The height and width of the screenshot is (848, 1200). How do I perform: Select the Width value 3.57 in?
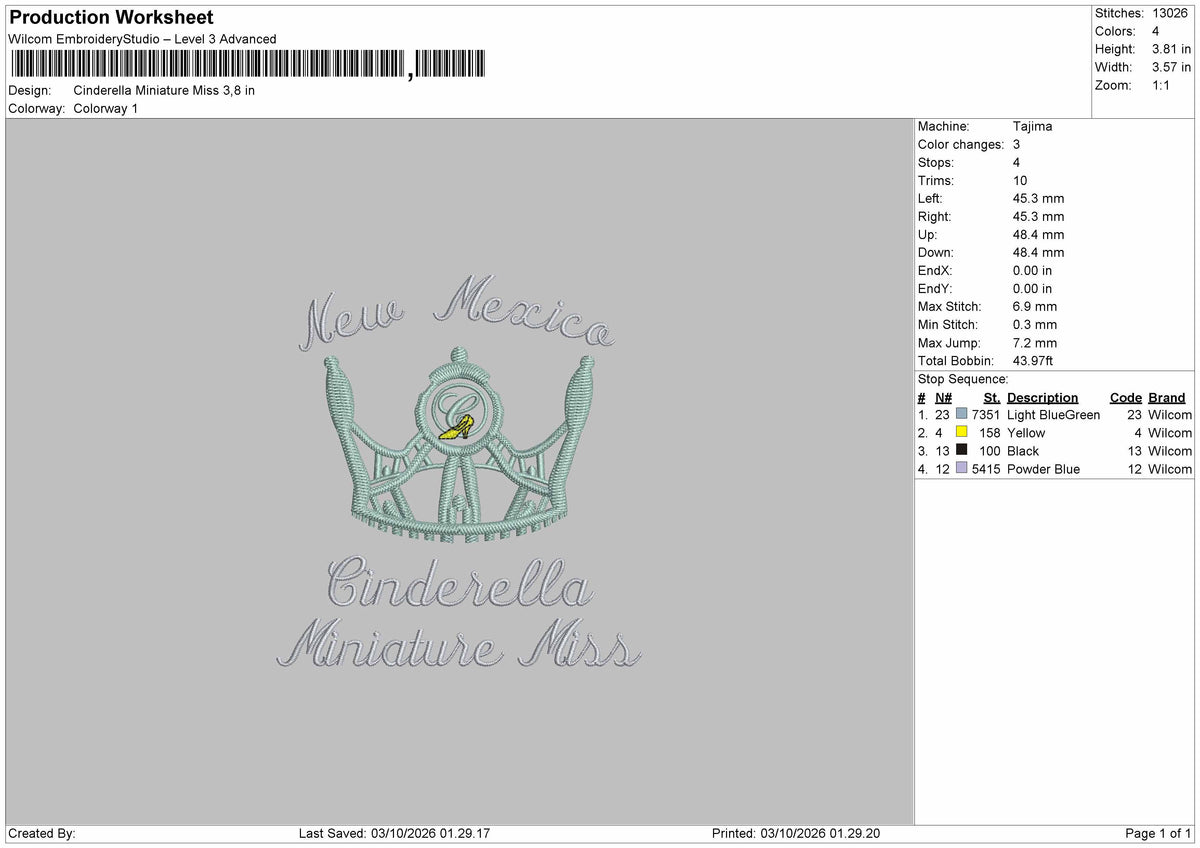pos(1171,67)
